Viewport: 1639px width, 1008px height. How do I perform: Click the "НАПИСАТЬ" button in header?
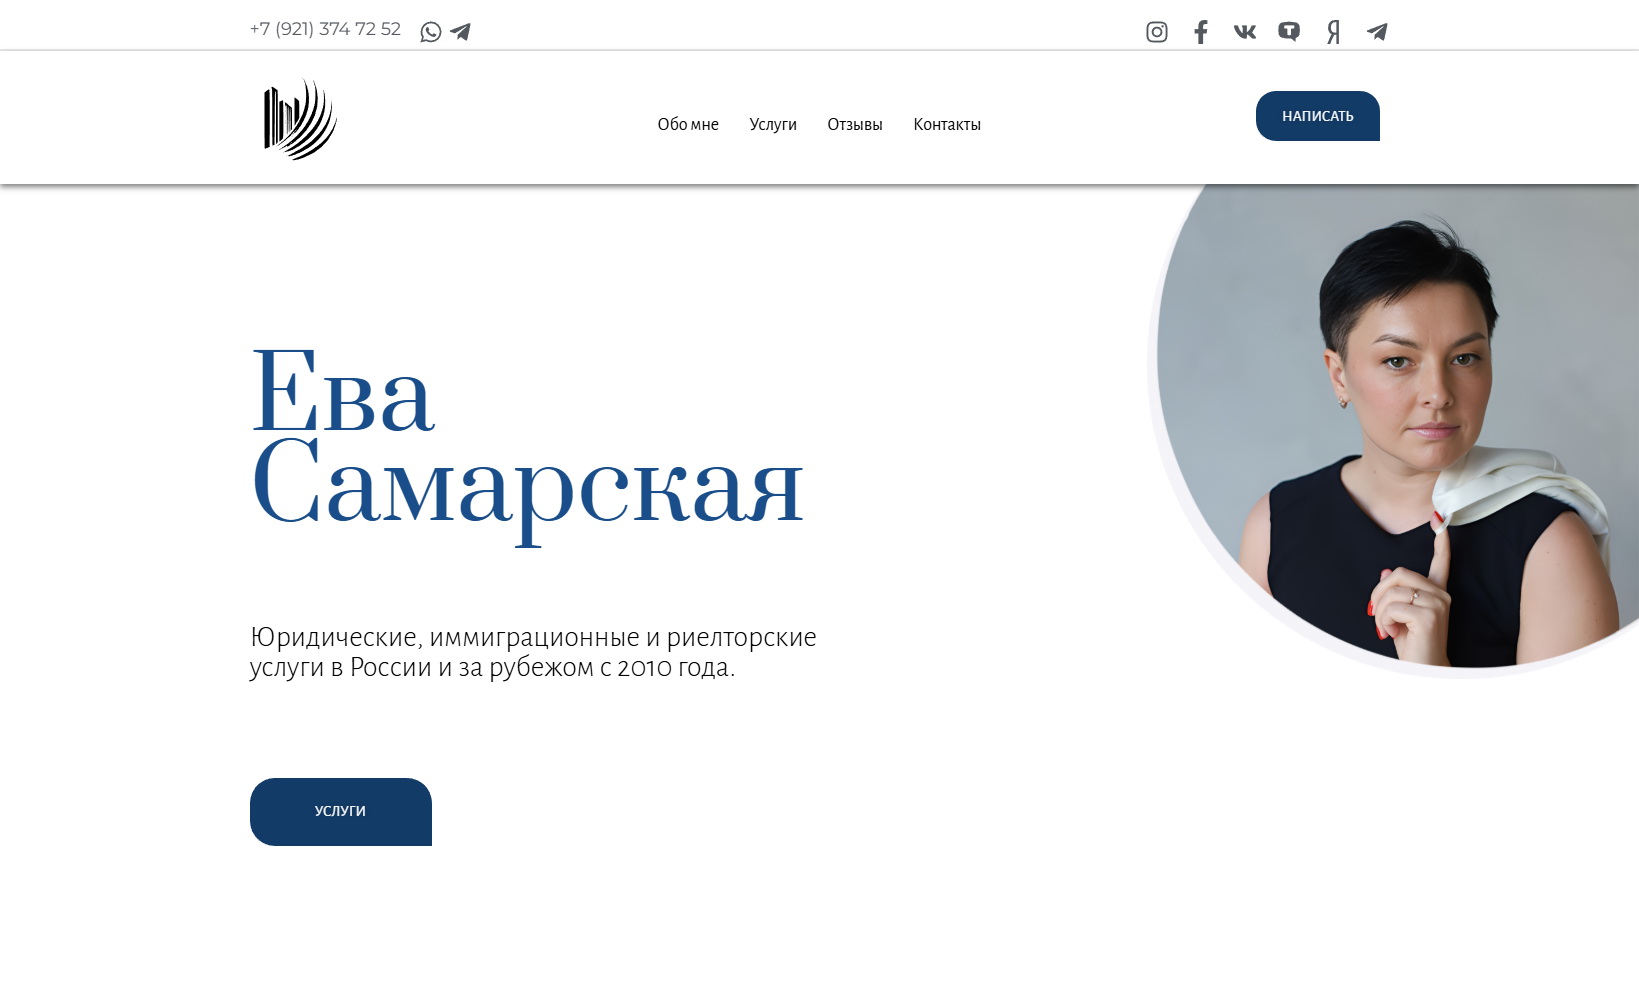click(x=1318, y=116)
